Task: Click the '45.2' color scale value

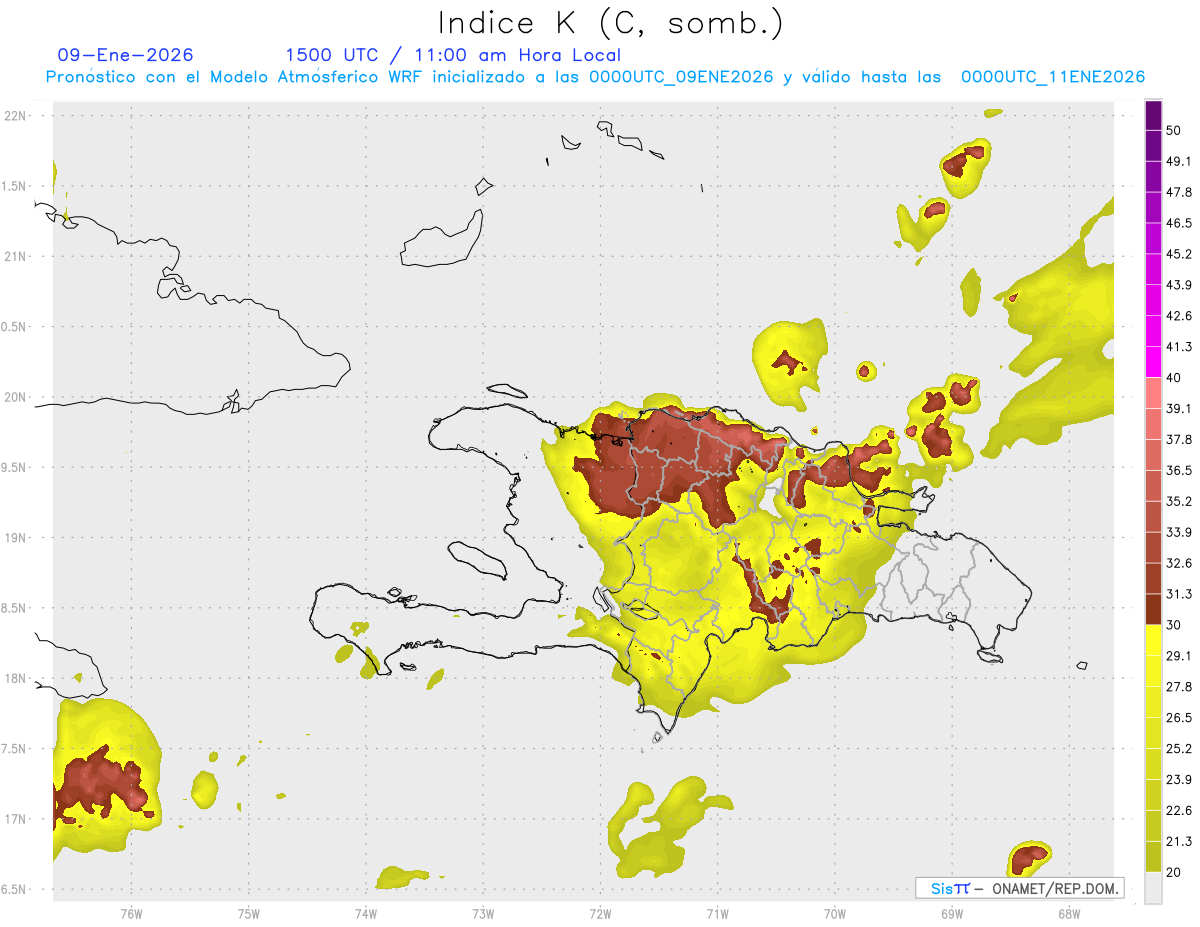Action: [x=1179, y=254]
